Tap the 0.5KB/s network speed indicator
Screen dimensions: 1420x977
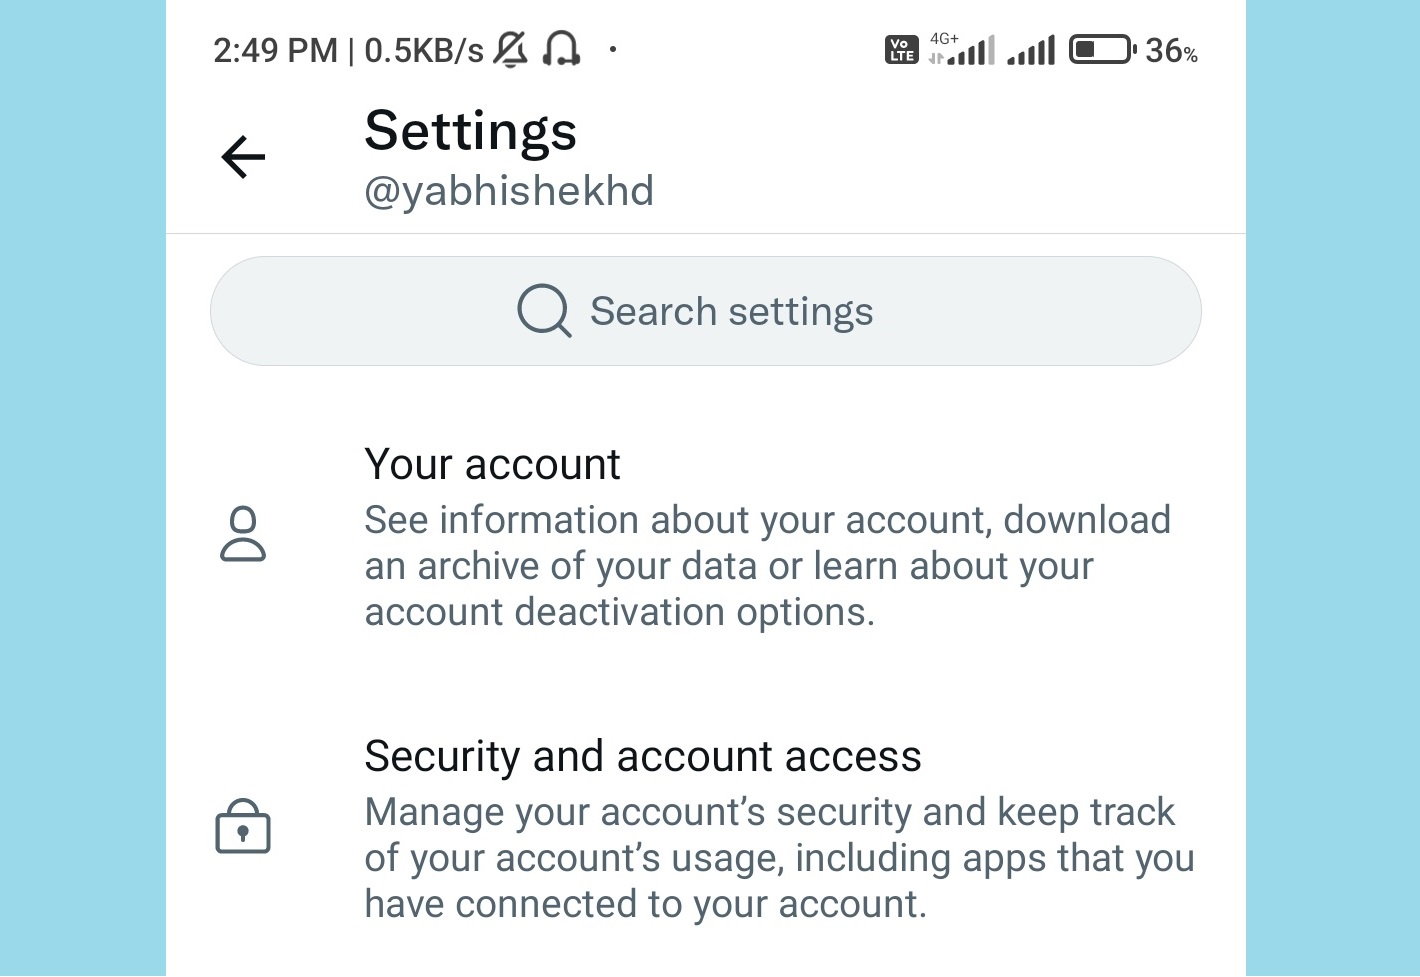(x=424, y=50)
